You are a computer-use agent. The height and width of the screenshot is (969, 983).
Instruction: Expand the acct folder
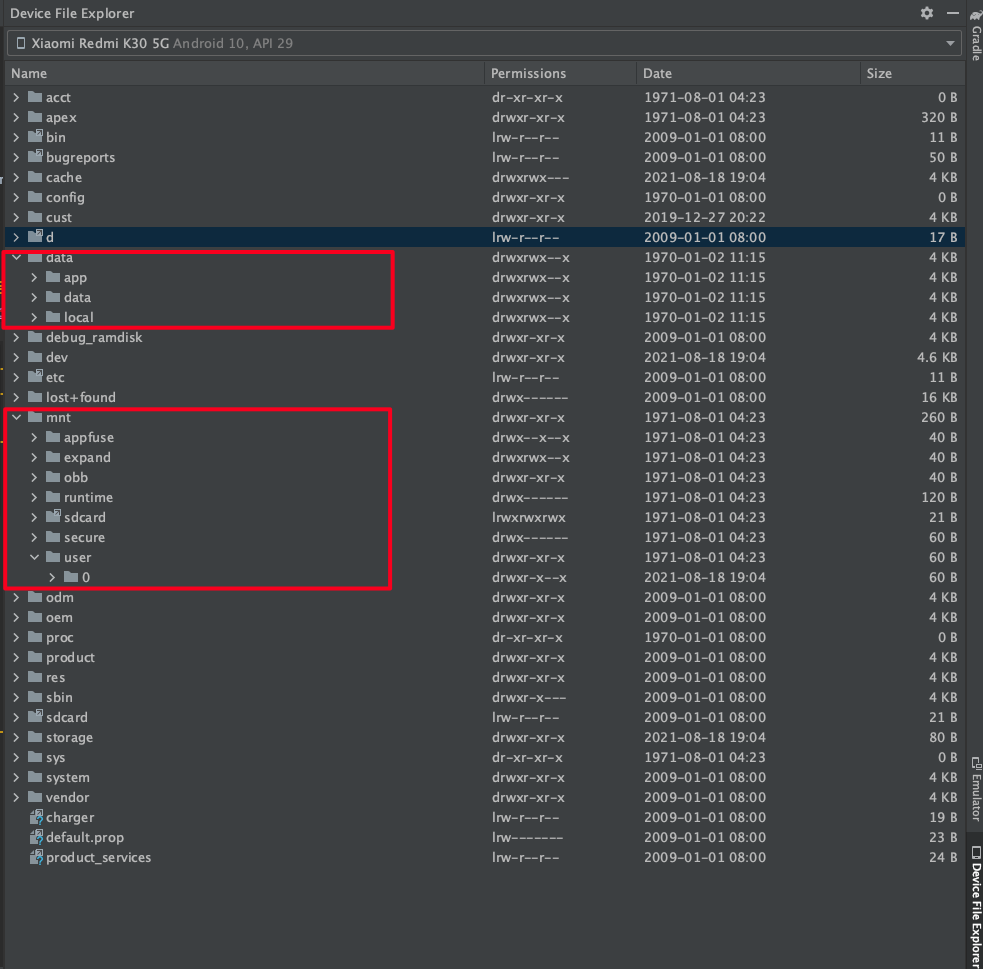pyautogui.click(x=16, y=97)
